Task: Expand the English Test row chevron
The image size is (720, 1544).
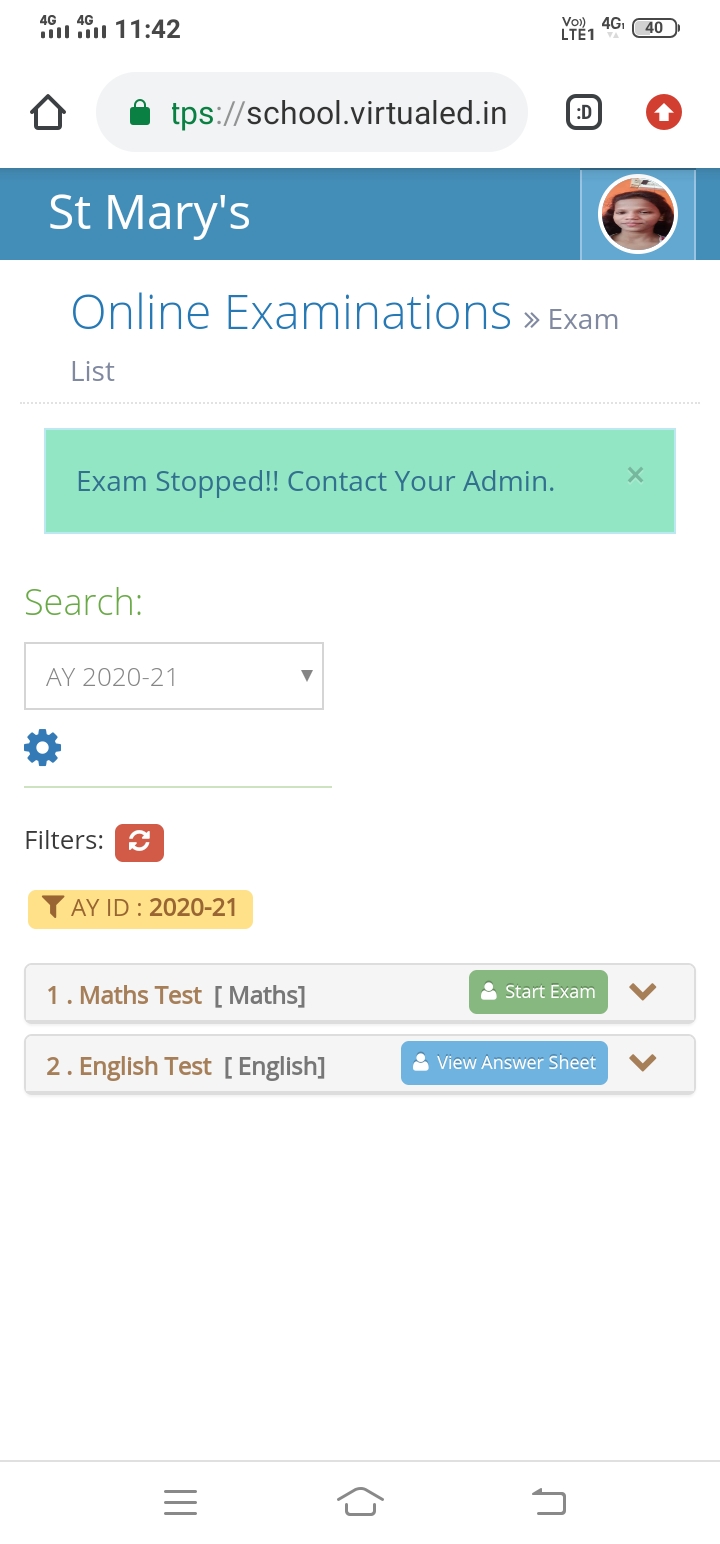Action: coord(642,1063)
